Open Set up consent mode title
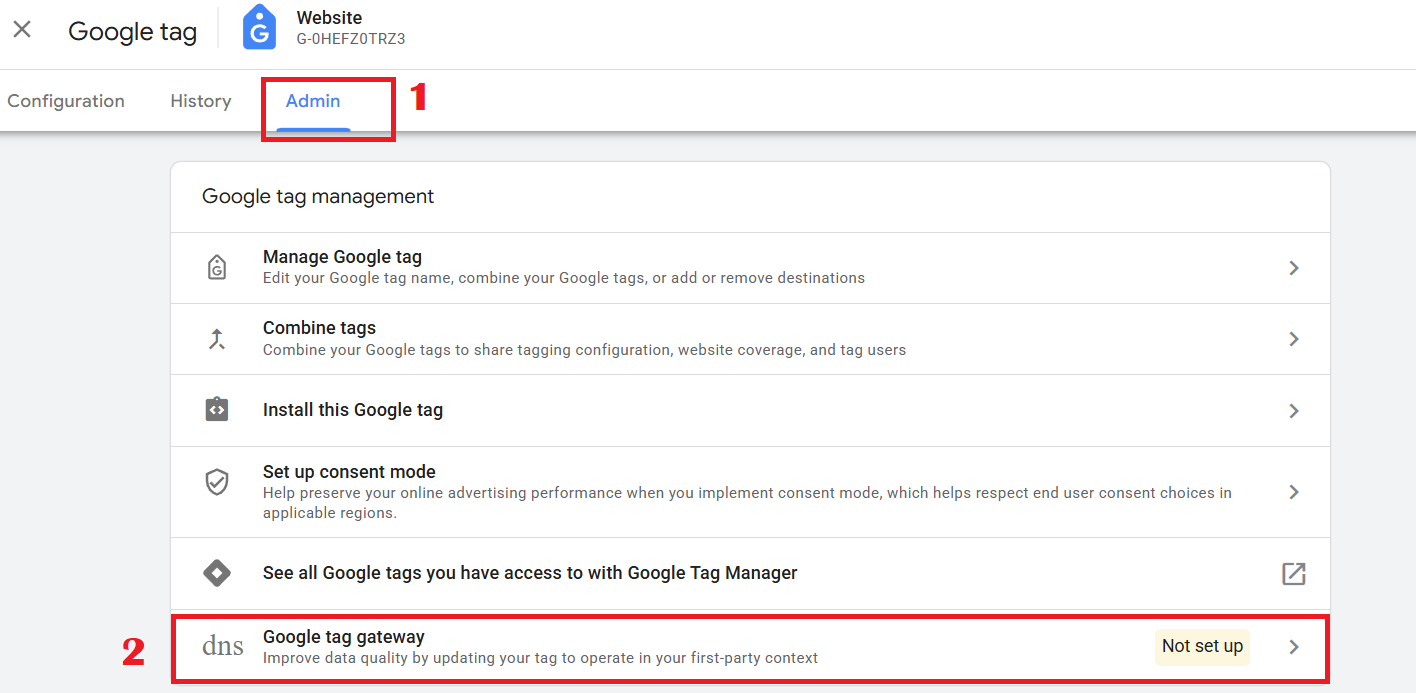 point(349,472)
